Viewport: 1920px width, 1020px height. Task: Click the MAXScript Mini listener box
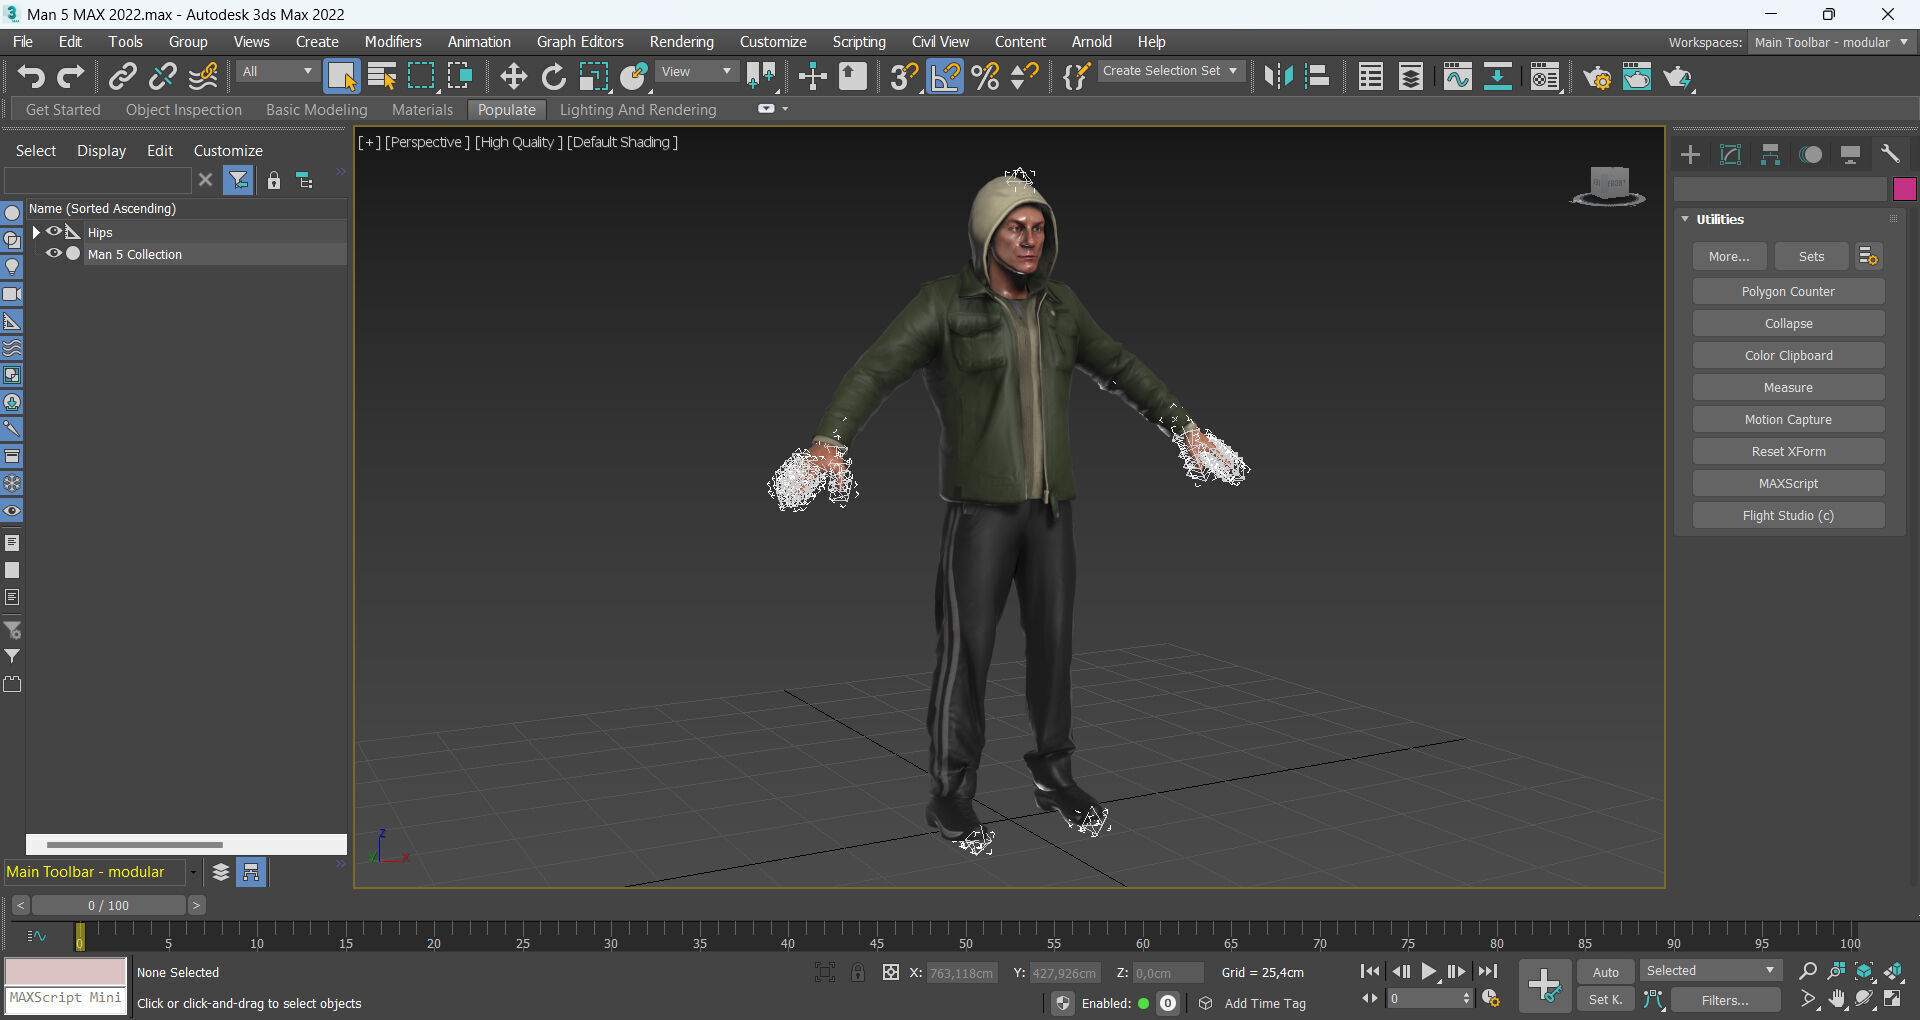coord(66,1000)
